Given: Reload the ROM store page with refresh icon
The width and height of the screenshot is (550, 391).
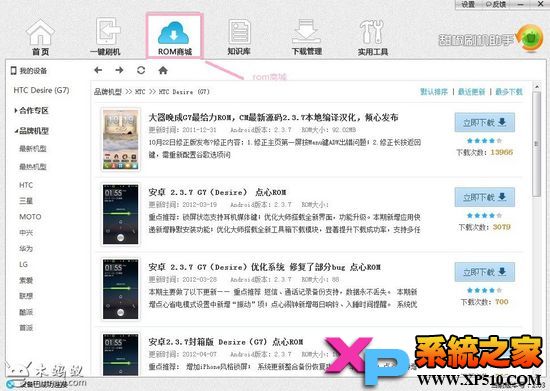Looking at the screenshot, I should (x=141, y=70).
